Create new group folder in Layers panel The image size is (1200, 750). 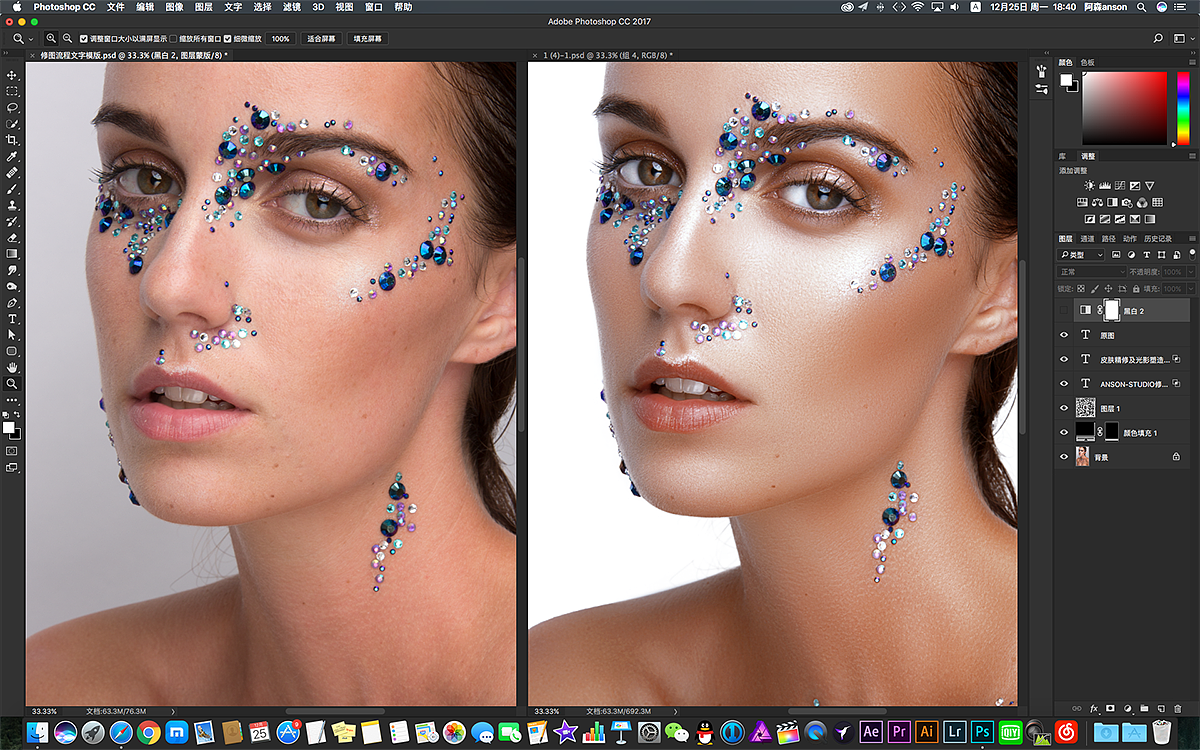pyautogui.click(x=1144, y=708)
